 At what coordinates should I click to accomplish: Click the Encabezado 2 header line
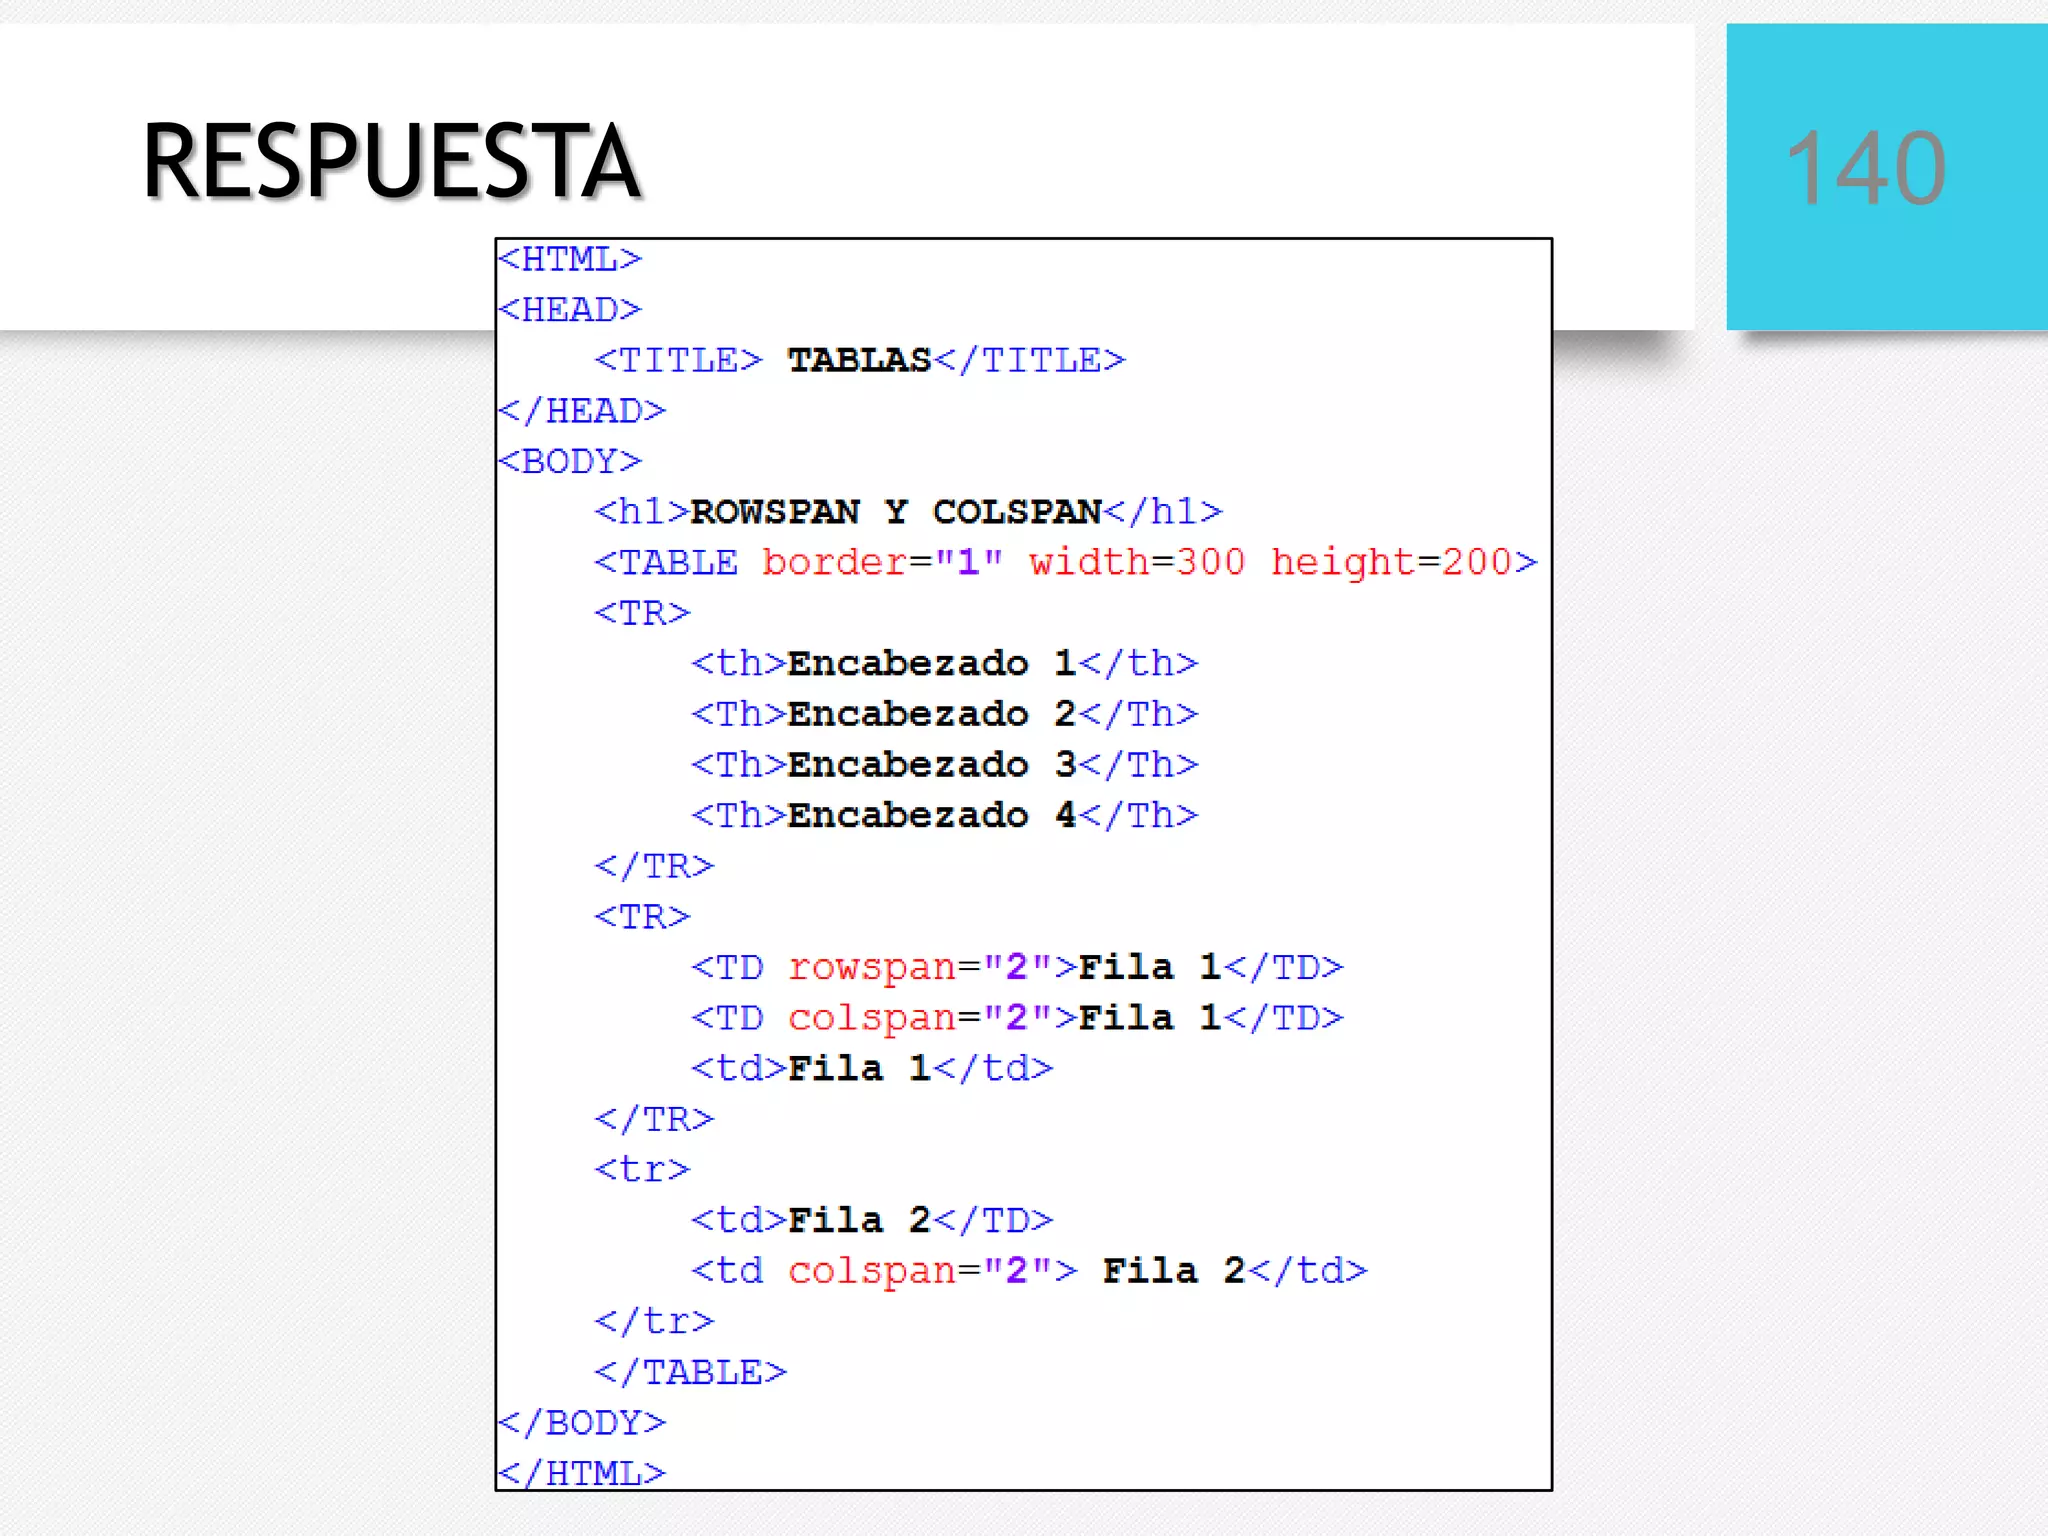pos(944,714)
